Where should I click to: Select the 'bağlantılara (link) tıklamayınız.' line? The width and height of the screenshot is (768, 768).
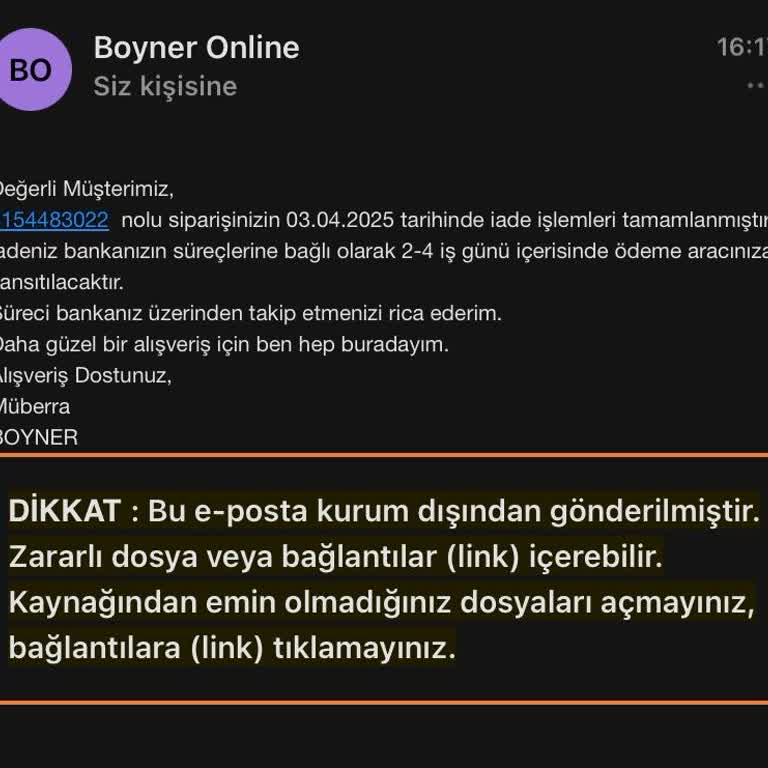click(x=232, y=648)
